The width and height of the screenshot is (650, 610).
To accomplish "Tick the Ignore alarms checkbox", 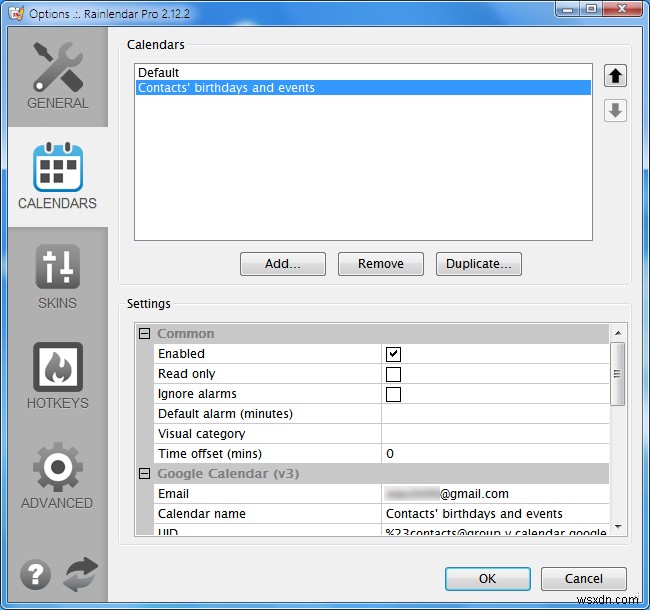I will 393,394.
